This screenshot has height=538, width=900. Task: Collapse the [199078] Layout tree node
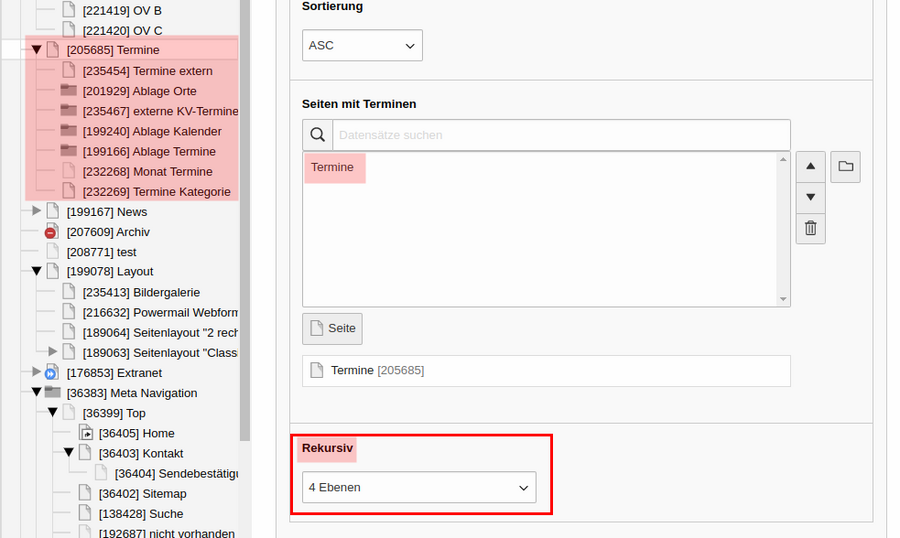pos(36,271)
